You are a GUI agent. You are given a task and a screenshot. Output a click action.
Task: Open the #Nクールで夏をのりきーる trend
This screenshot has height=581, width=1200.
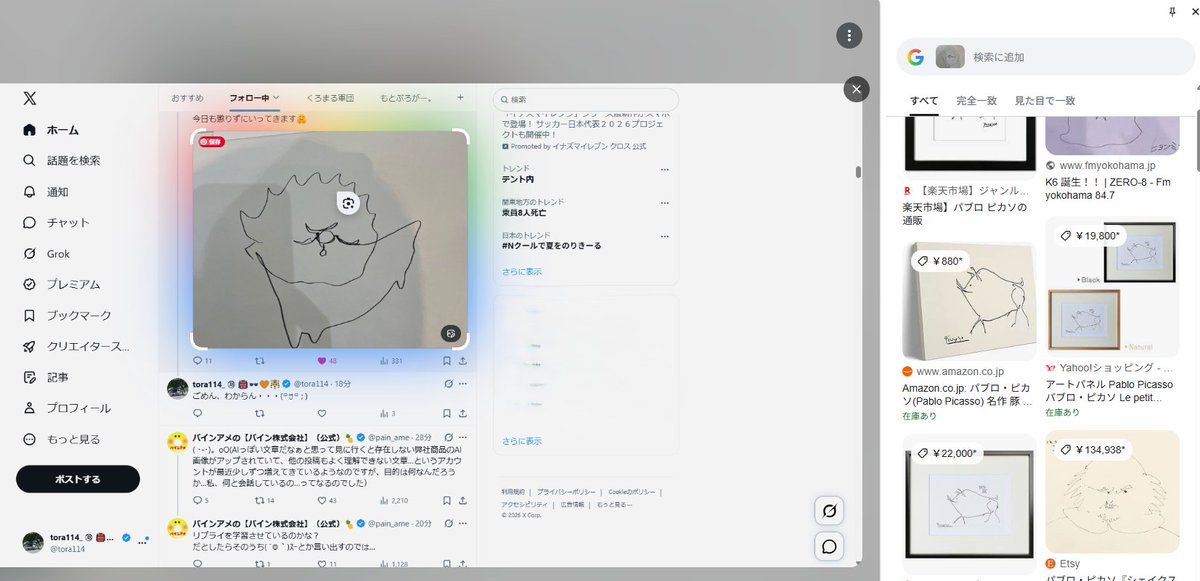[x=551, y=246]
